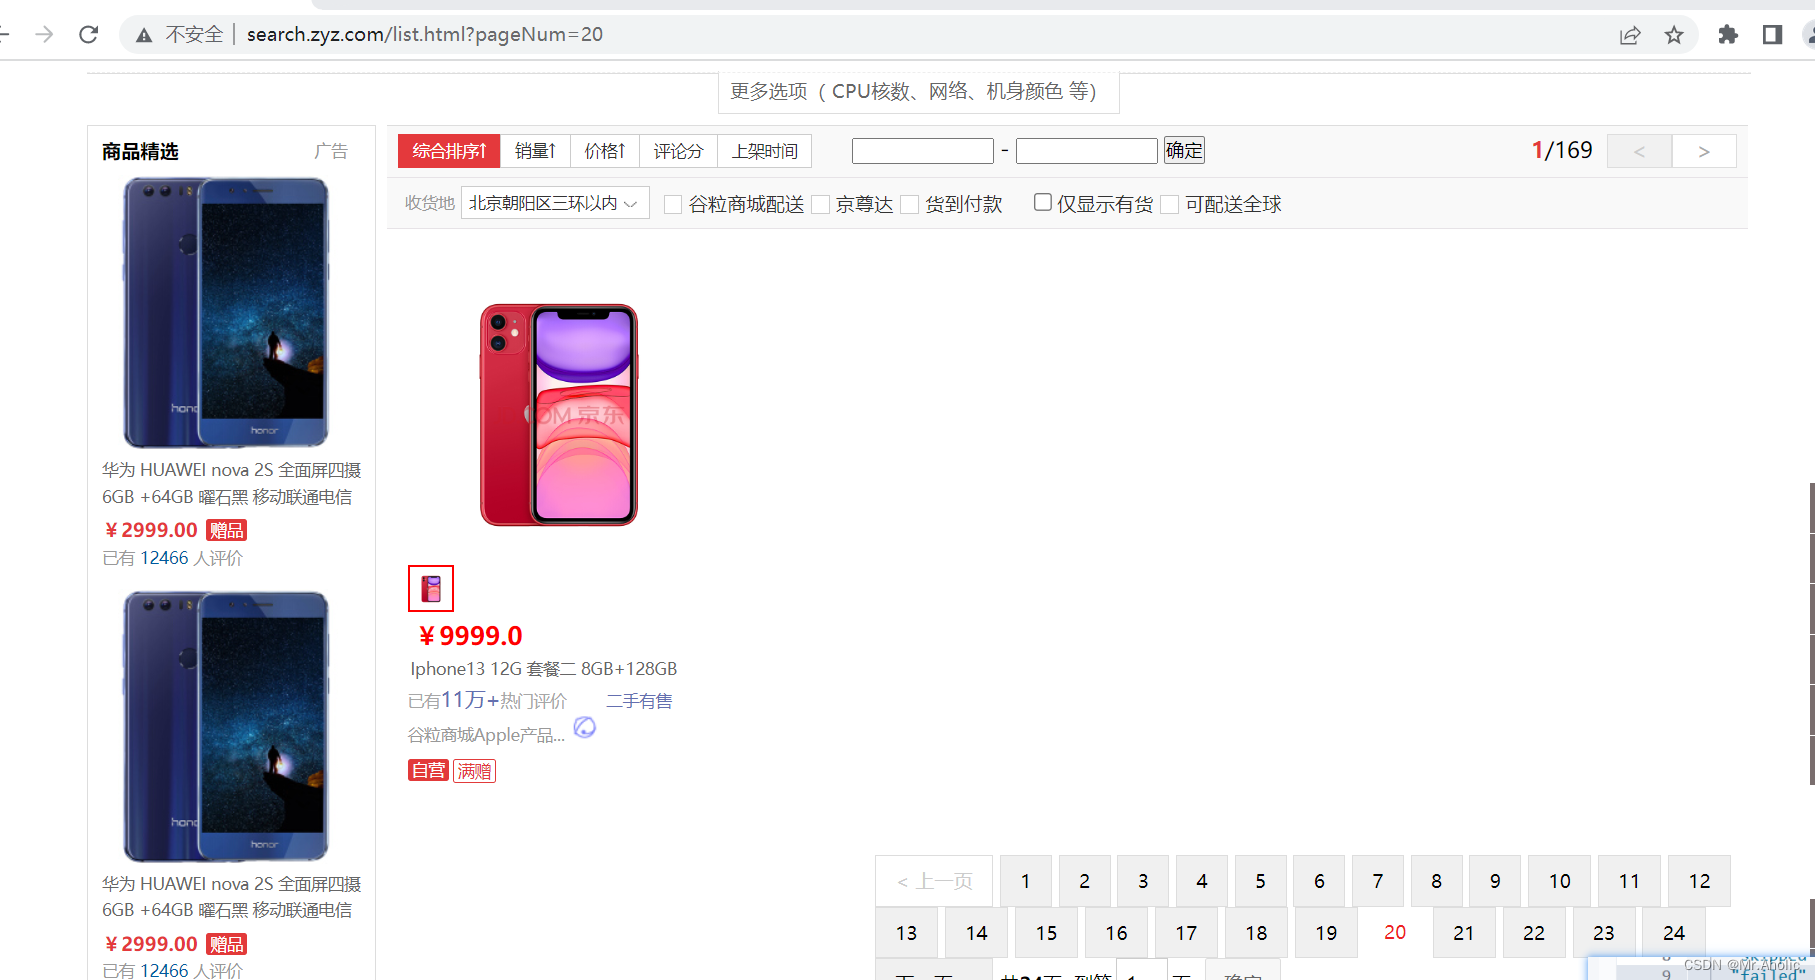Image resolution: width=1815 pixels, height=980 pixels.
Task: Share this page via the share icon
Action: (1630, 36)
